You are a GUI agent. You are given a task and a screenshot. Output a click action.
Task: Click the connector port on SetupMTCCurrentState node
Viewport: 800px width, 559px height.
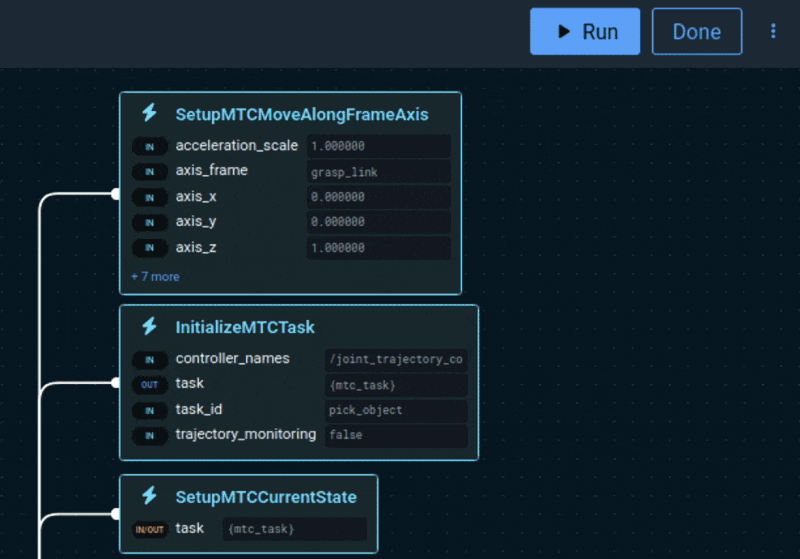point(116,514)
